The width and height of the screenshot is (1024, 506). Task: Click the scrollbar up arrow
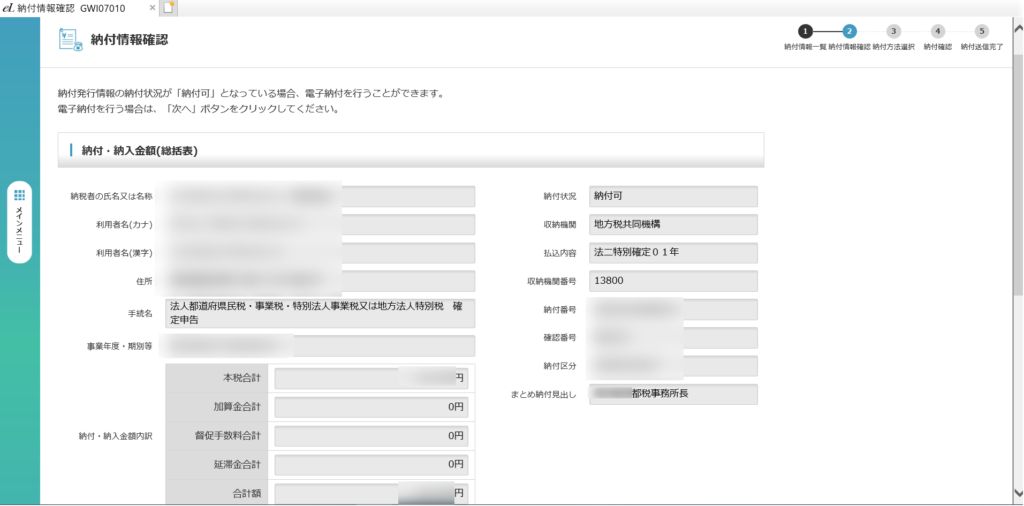[x=1016, y=25]
